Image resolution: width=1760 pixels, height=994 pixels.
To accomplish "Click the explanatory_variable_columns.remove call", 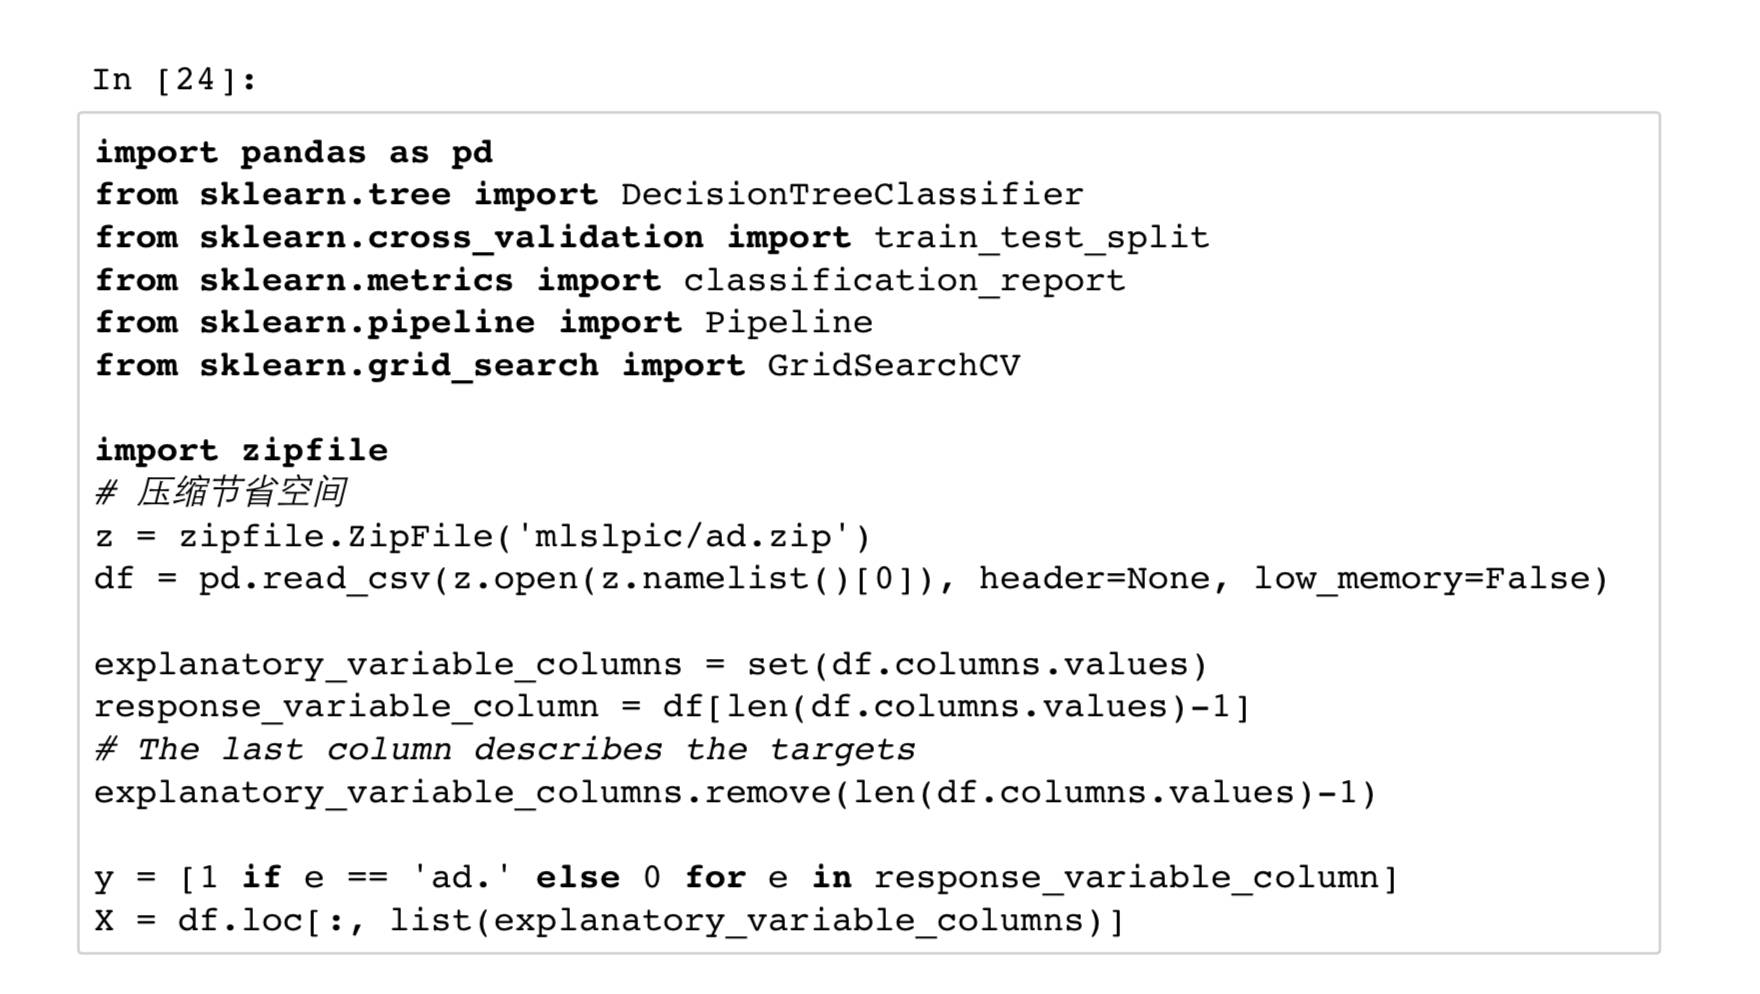I will click(735, 792).
